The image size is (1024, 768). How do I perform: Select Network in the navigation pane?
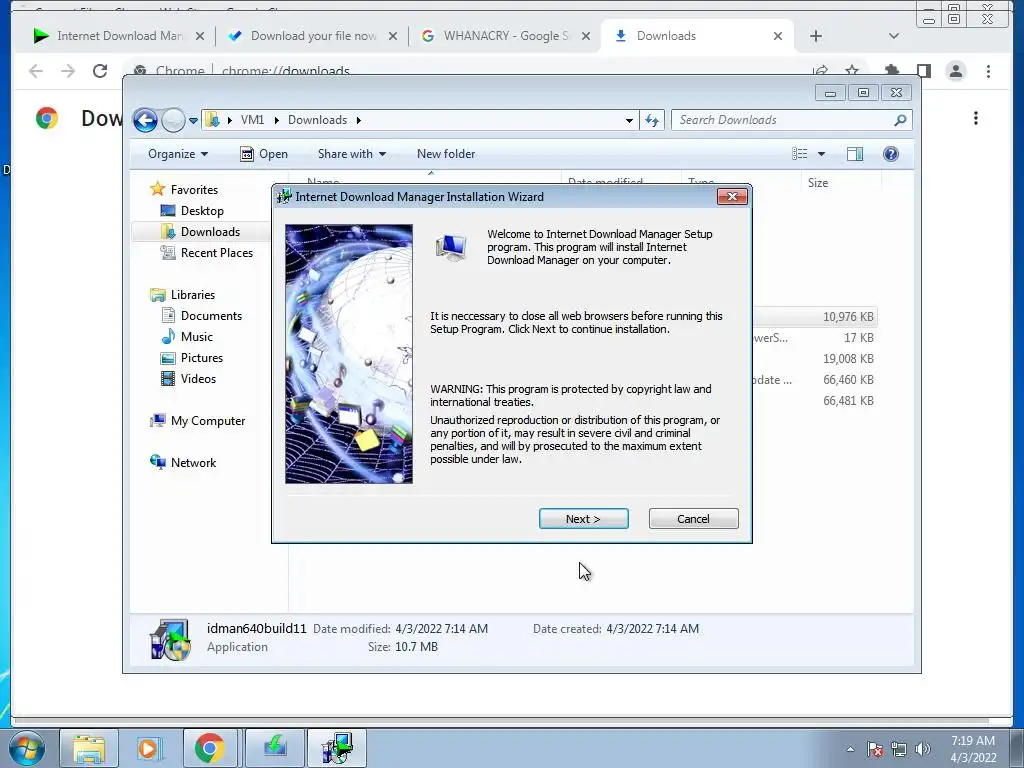pos(193,462)
